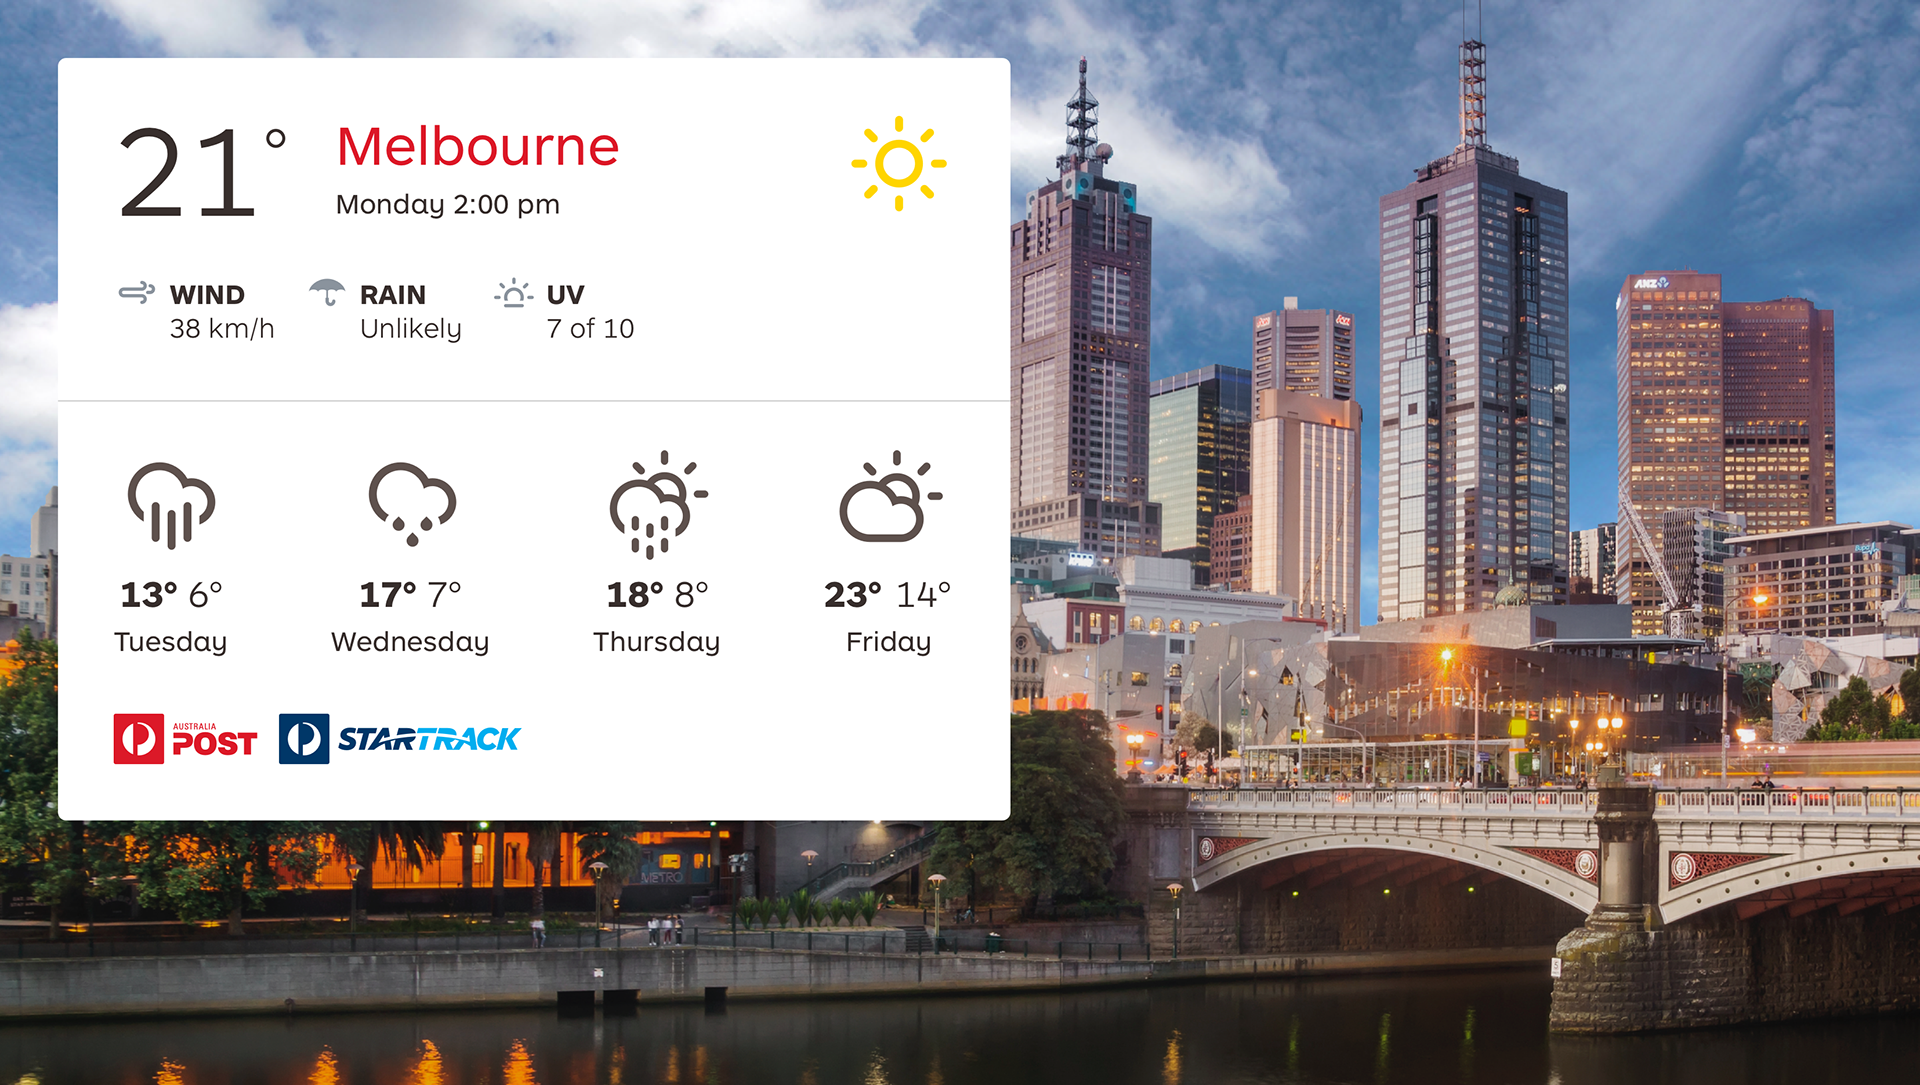Click the 38 km/h wind value
Screen dimensions: 1920x1085
(x=222, y=329)
